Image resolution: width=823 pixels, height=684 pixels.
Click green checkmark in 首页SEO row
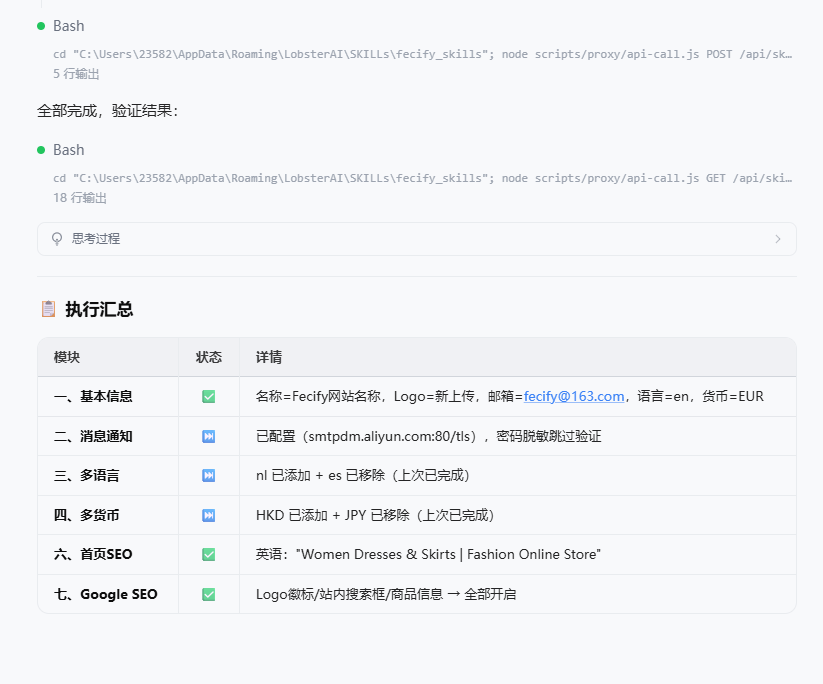(208, 554)
